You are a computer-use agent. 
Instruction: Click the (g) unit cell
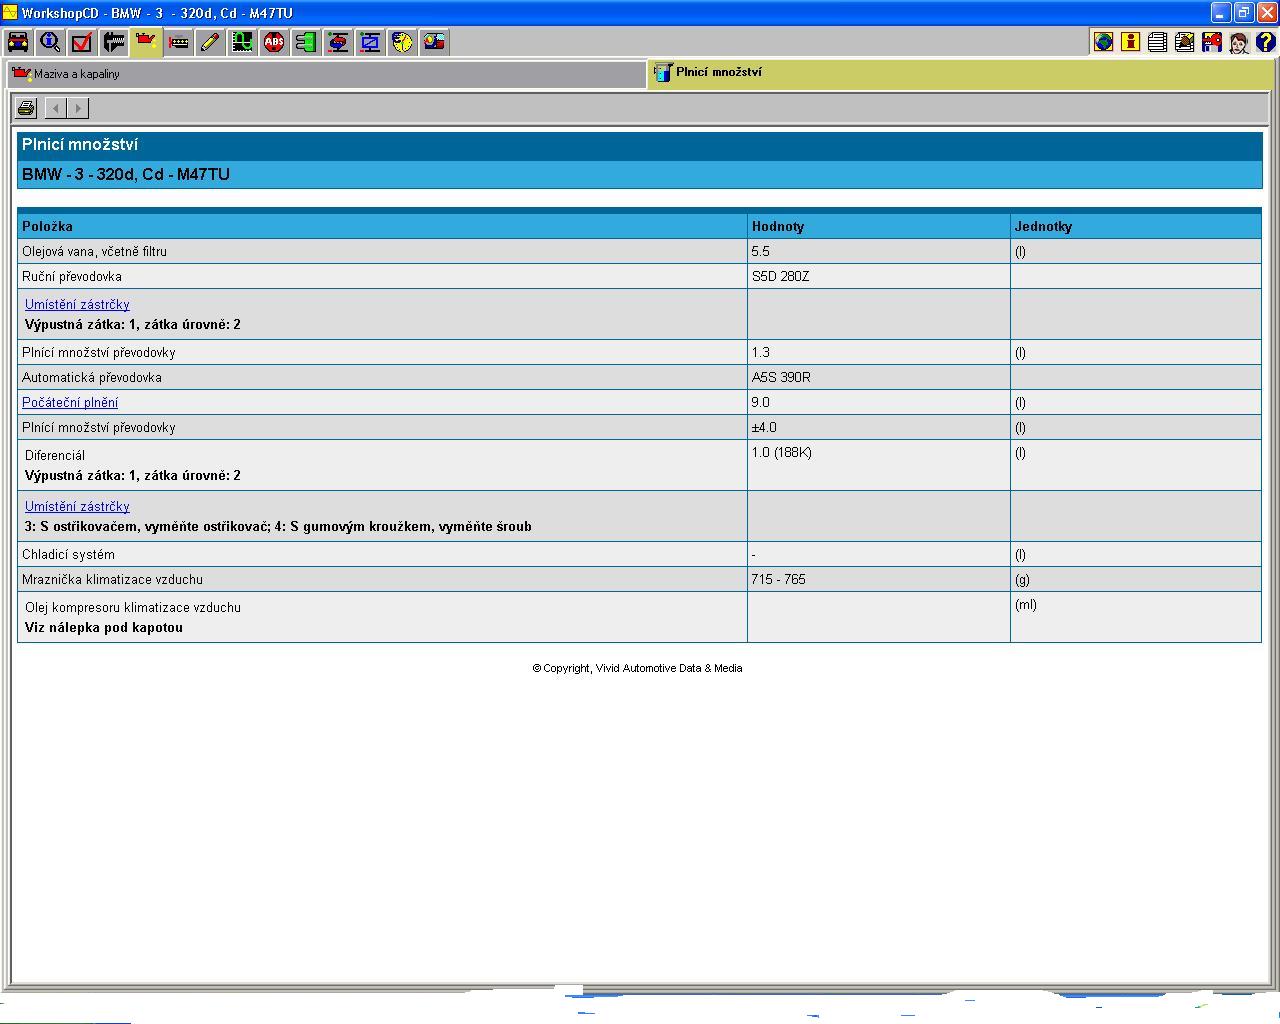[x=1136, y=579]
